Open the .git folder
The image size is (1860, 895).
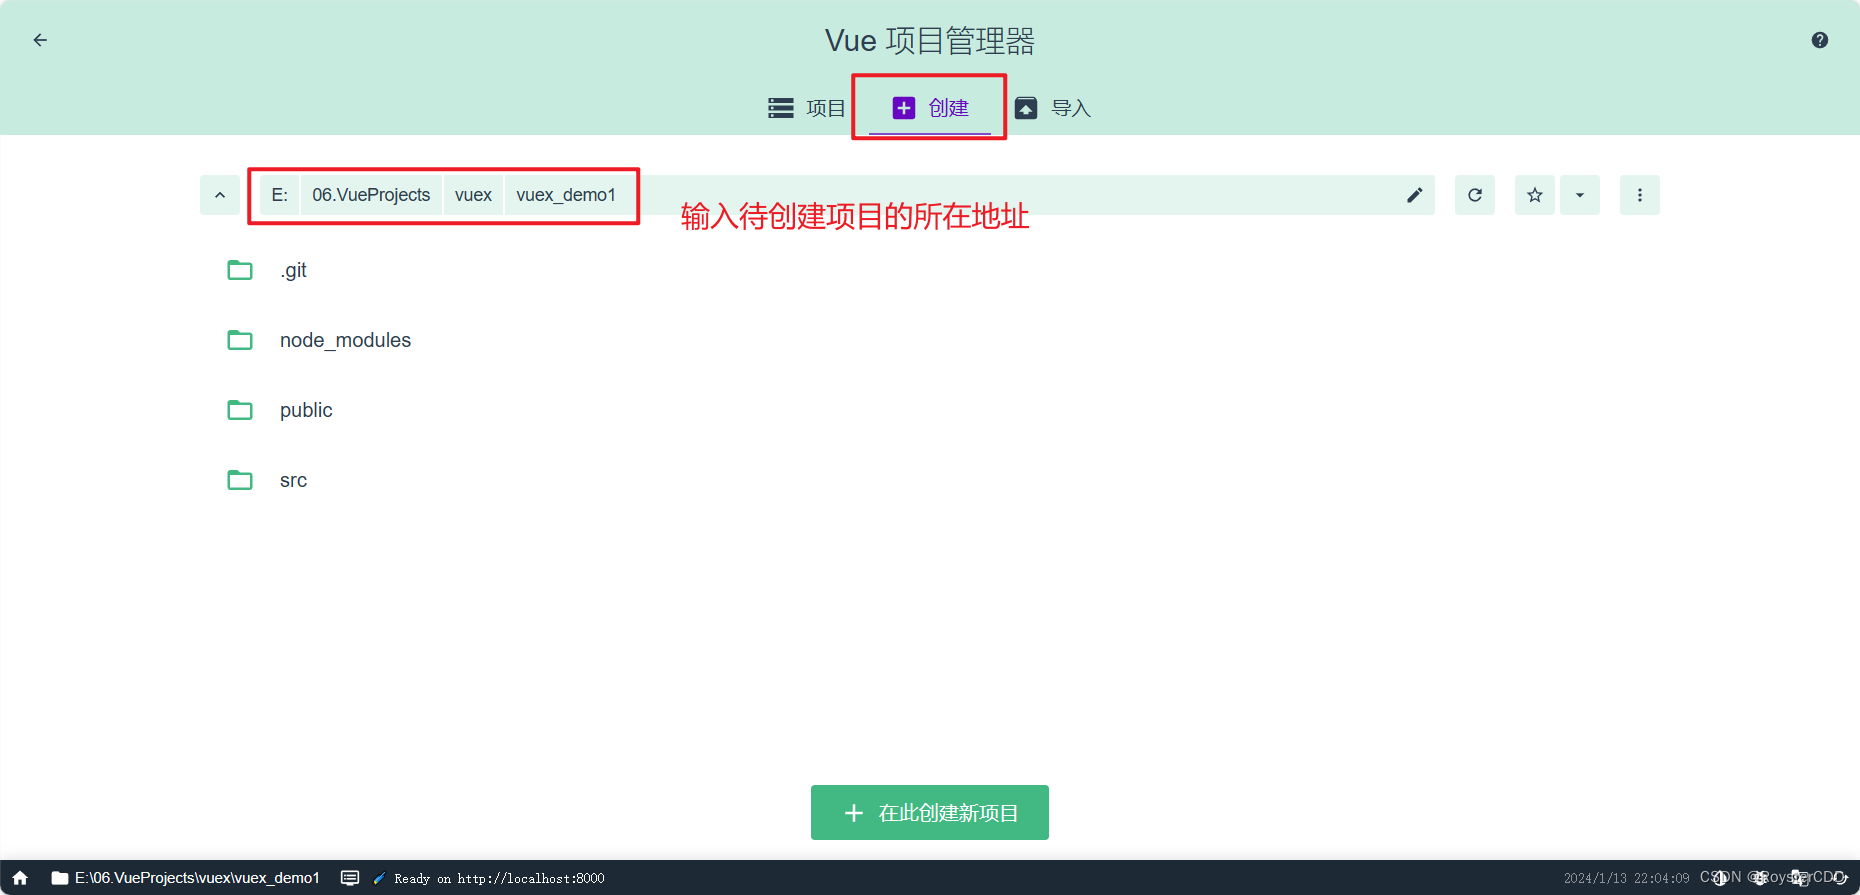[930, 270]
